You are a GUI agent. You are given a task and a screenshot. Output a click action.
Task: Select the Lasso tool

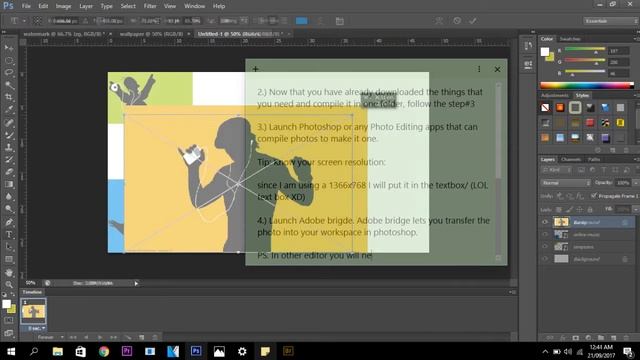9,73
